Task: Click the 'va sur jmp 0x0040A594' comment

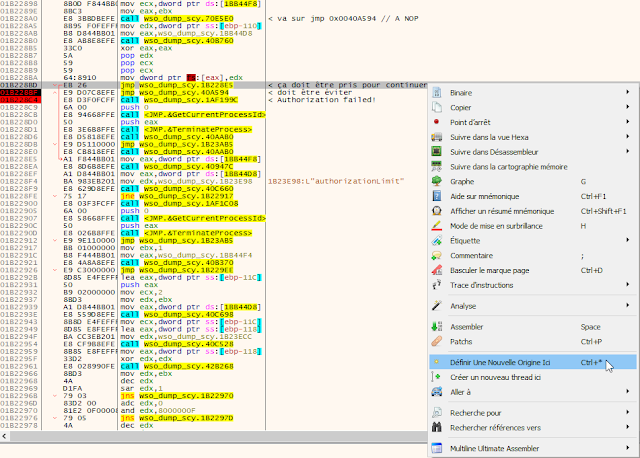Action: 343,18
